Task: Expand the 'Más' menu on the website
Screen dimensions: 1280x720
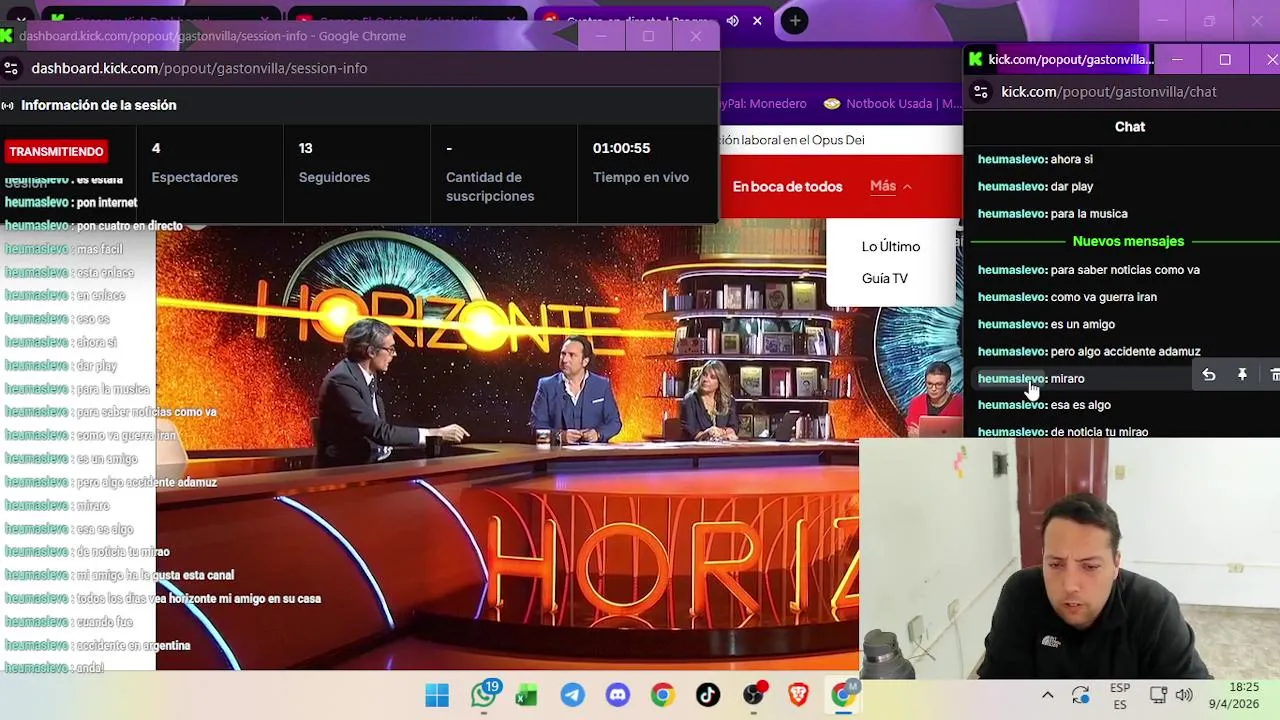Action: click(x=890, y=186)
